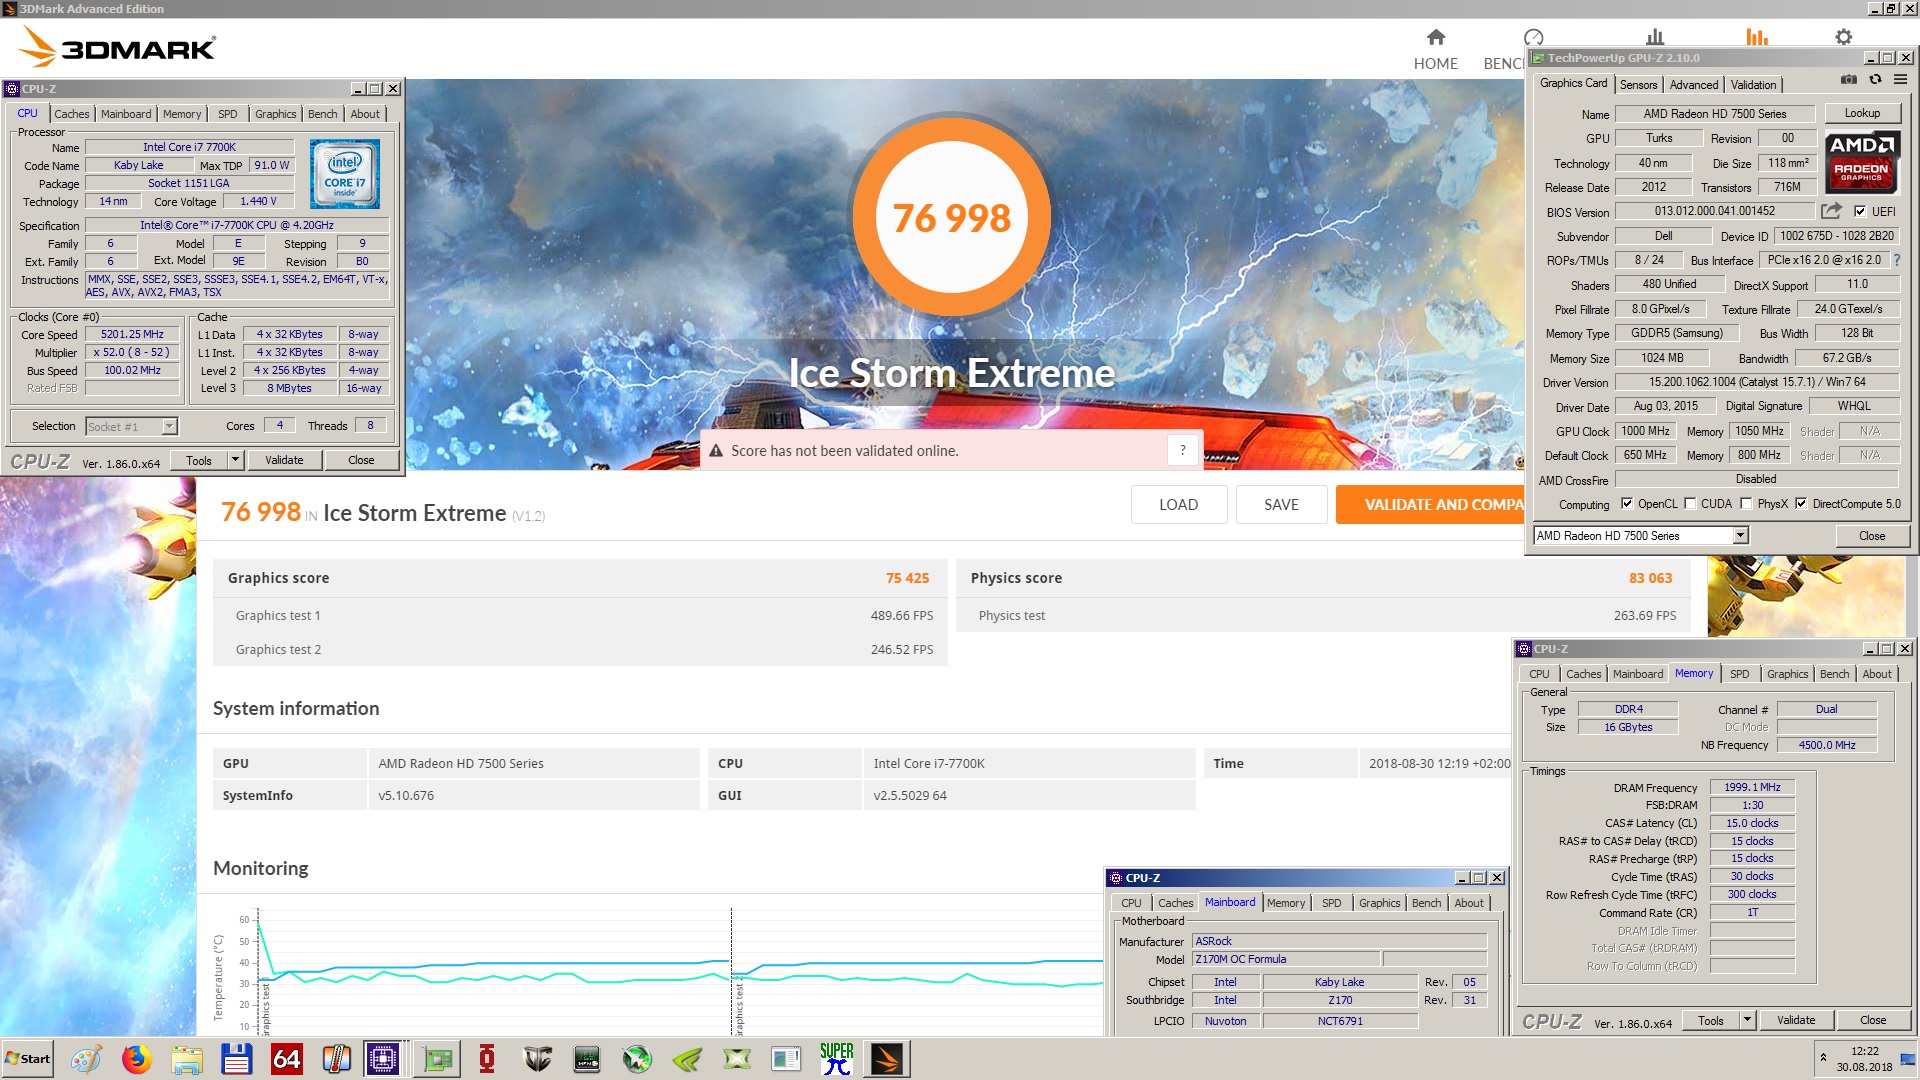1920x1080 pixels.
Task: Open 3DMark Options gear icon
Action: pos(1843,38)
